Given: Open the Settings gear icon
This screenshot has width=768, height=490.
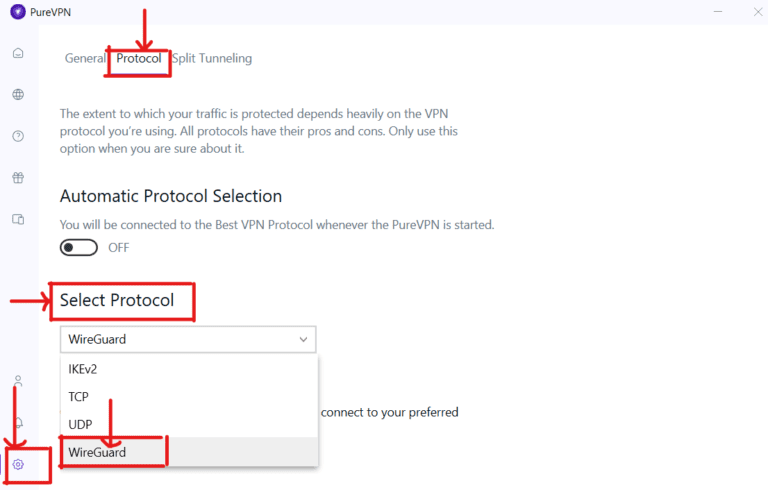Looking at the screenshot, I should pyautogui.click(x=18, y=464).
